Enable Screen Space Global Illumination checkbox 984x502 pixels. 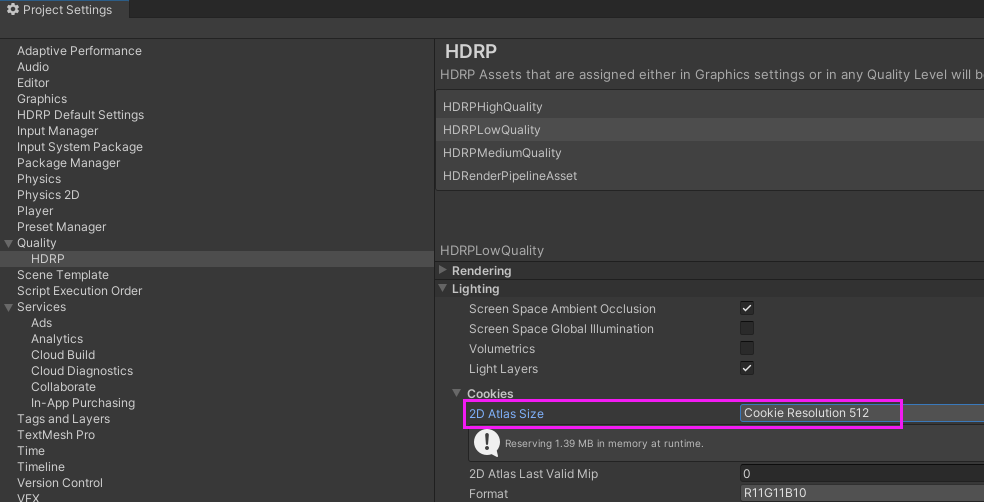point(747,328)
